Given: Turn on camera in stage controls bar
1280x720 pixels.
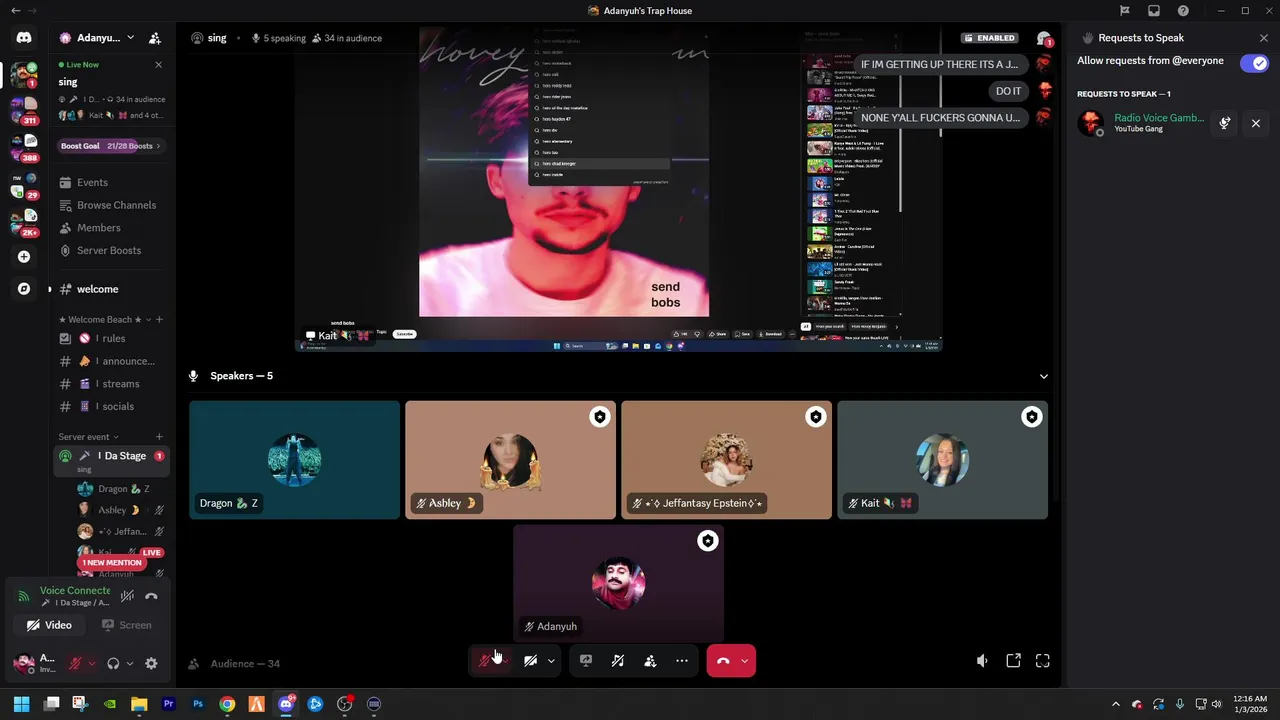Looking at the screenshot, I should click(x=530, y=661).
